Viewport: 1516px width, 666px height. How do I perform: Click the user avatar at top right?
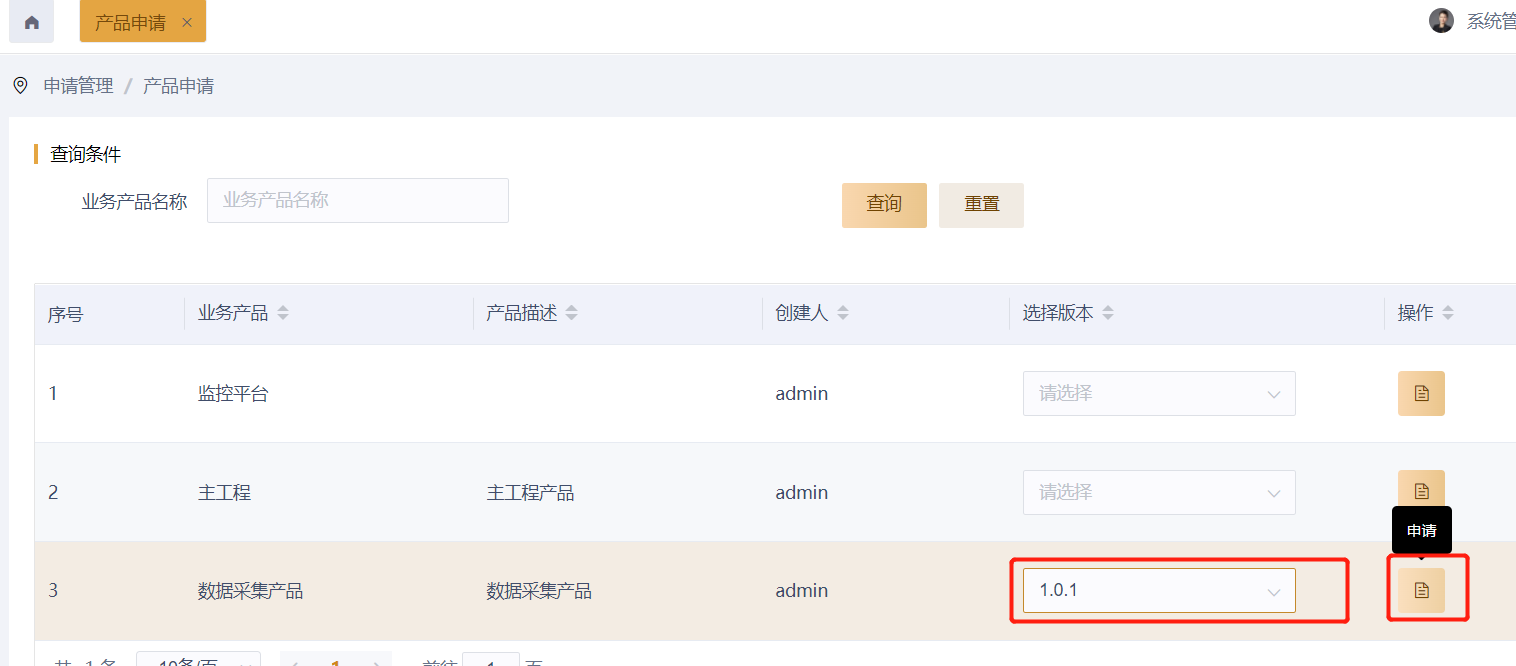click(x=1441, y=21)
